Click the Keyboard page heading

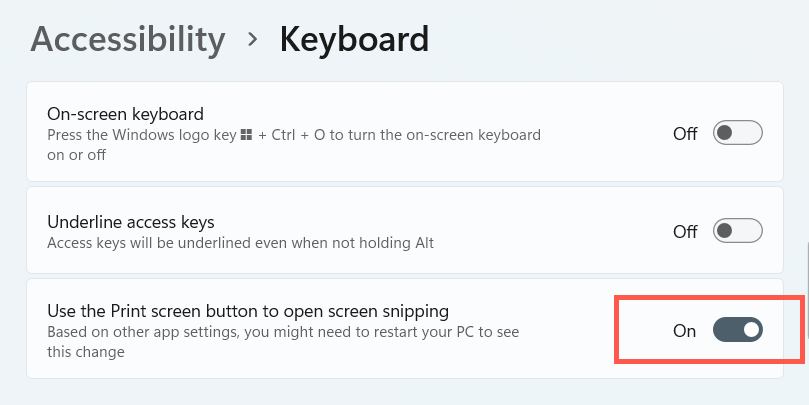(x=354, y=39)
